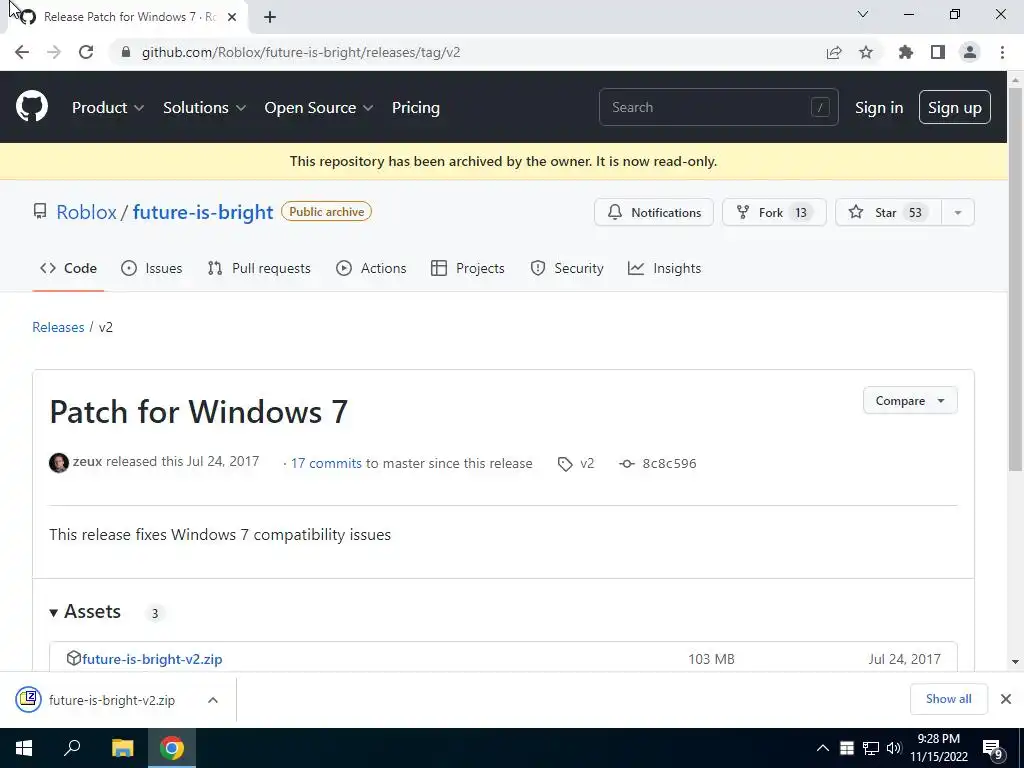This screenshot has height=768, width=1024.
Task: Open the download item options chevron
Action: [x=213, y=700]
